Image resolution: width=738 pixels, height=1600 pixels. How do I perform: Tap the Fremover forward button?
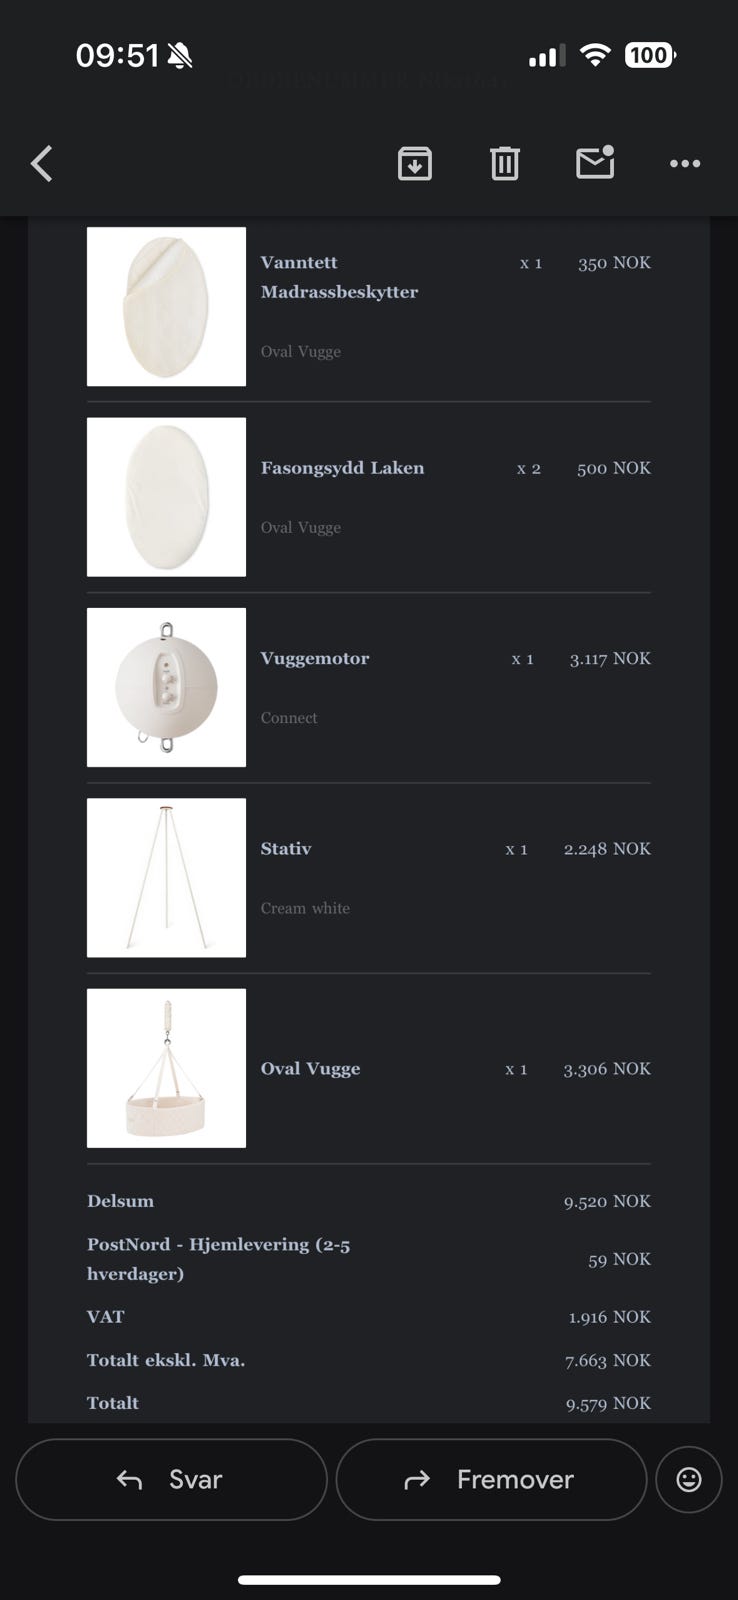pos(491,1479)
